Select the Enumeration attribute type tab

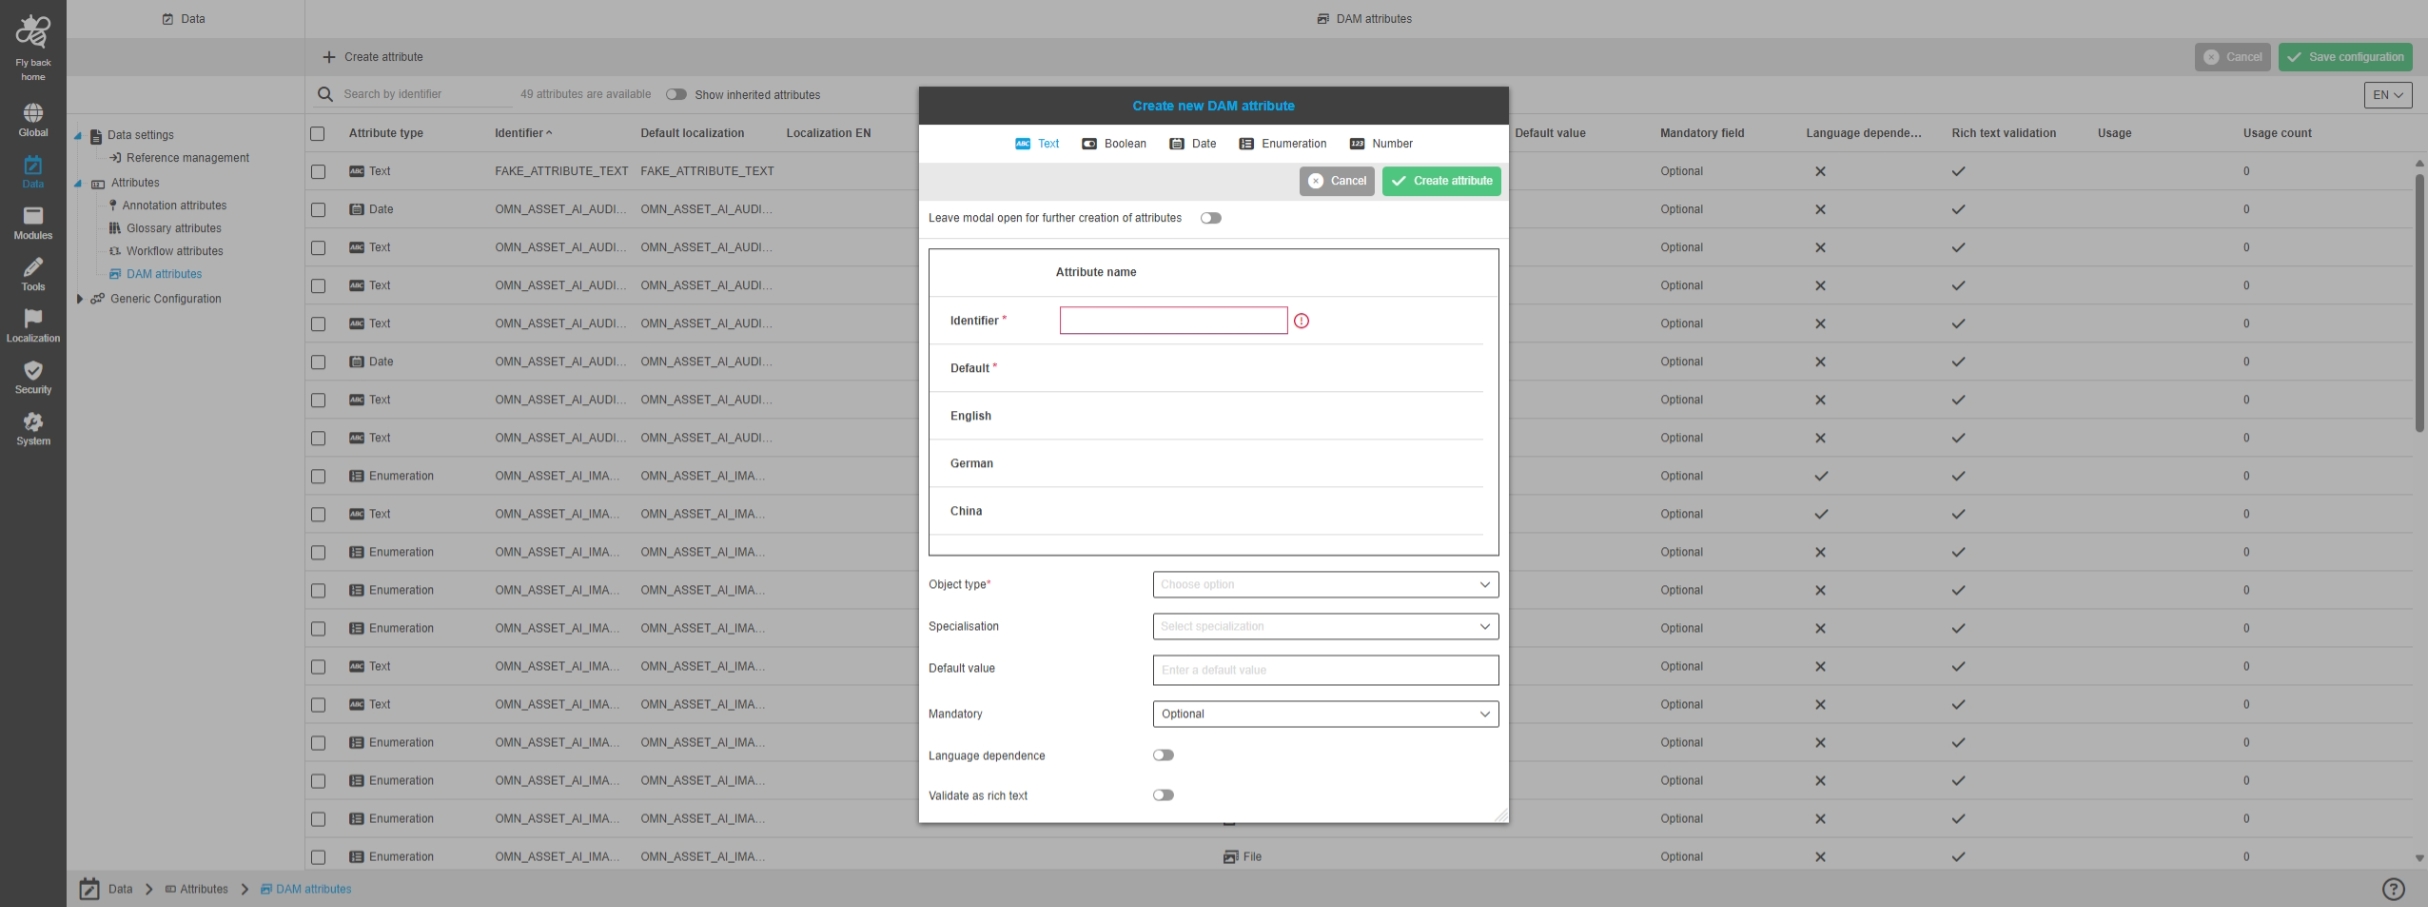[1283, 144]
